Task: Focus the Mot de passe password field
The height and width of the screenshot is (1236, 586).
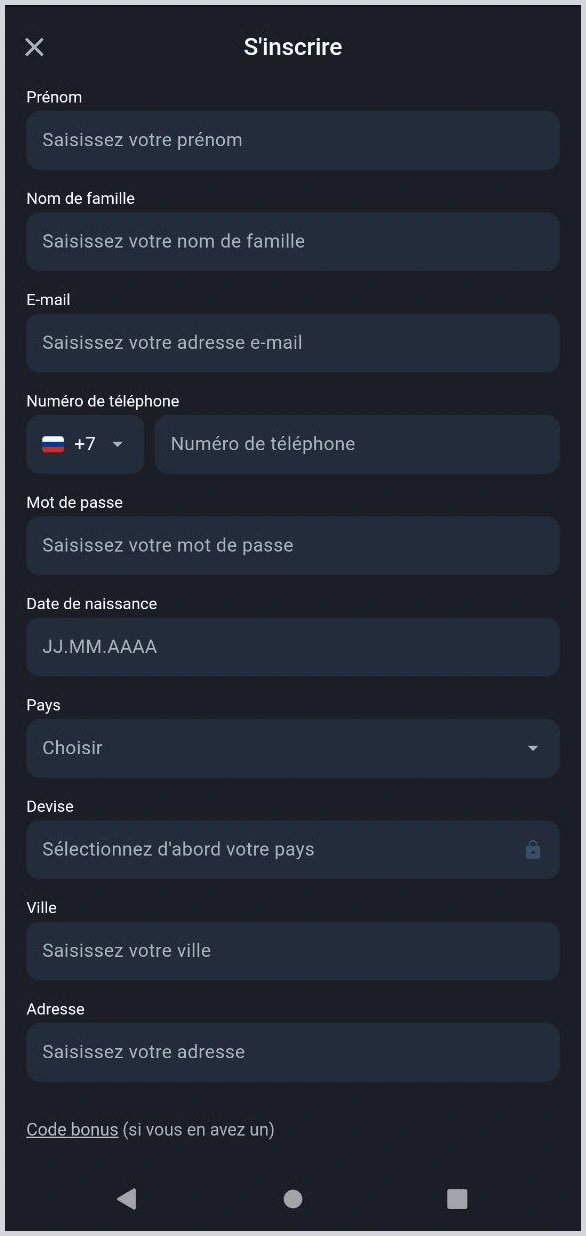Action: click(293, 545)
